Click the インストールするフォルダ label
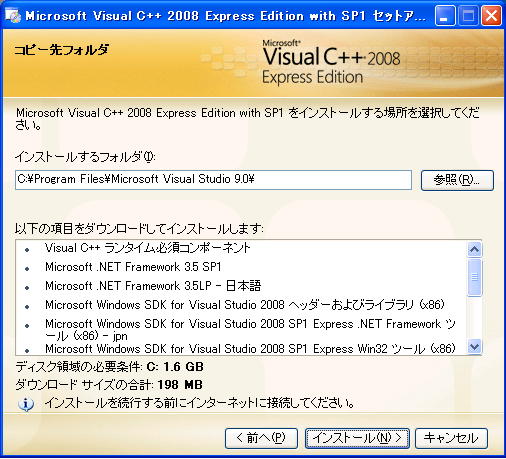Image resolution: width=506 pixels, height=459 pixels. tap(85, 157)
